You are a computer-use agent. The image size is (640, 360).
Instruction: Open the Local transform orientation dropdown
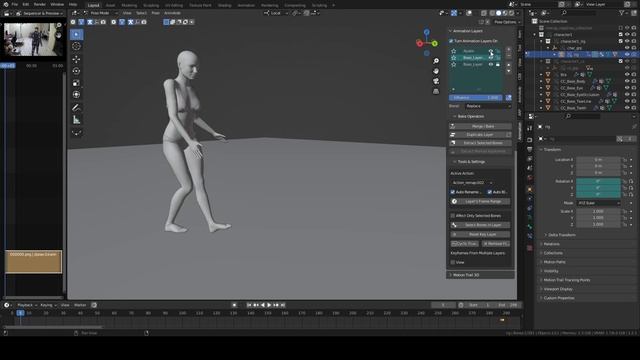click(x=276, y=13)
